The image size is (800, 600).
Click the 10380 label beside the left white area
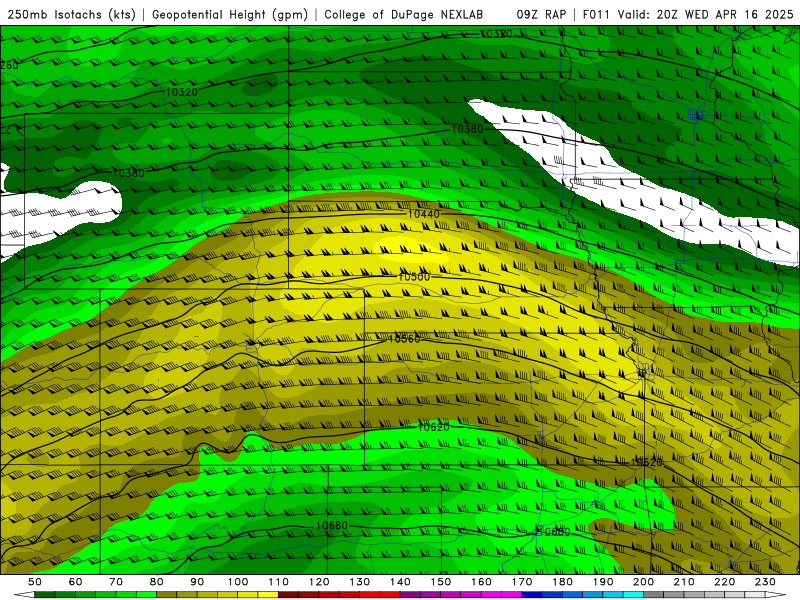(x=129, y=173)
